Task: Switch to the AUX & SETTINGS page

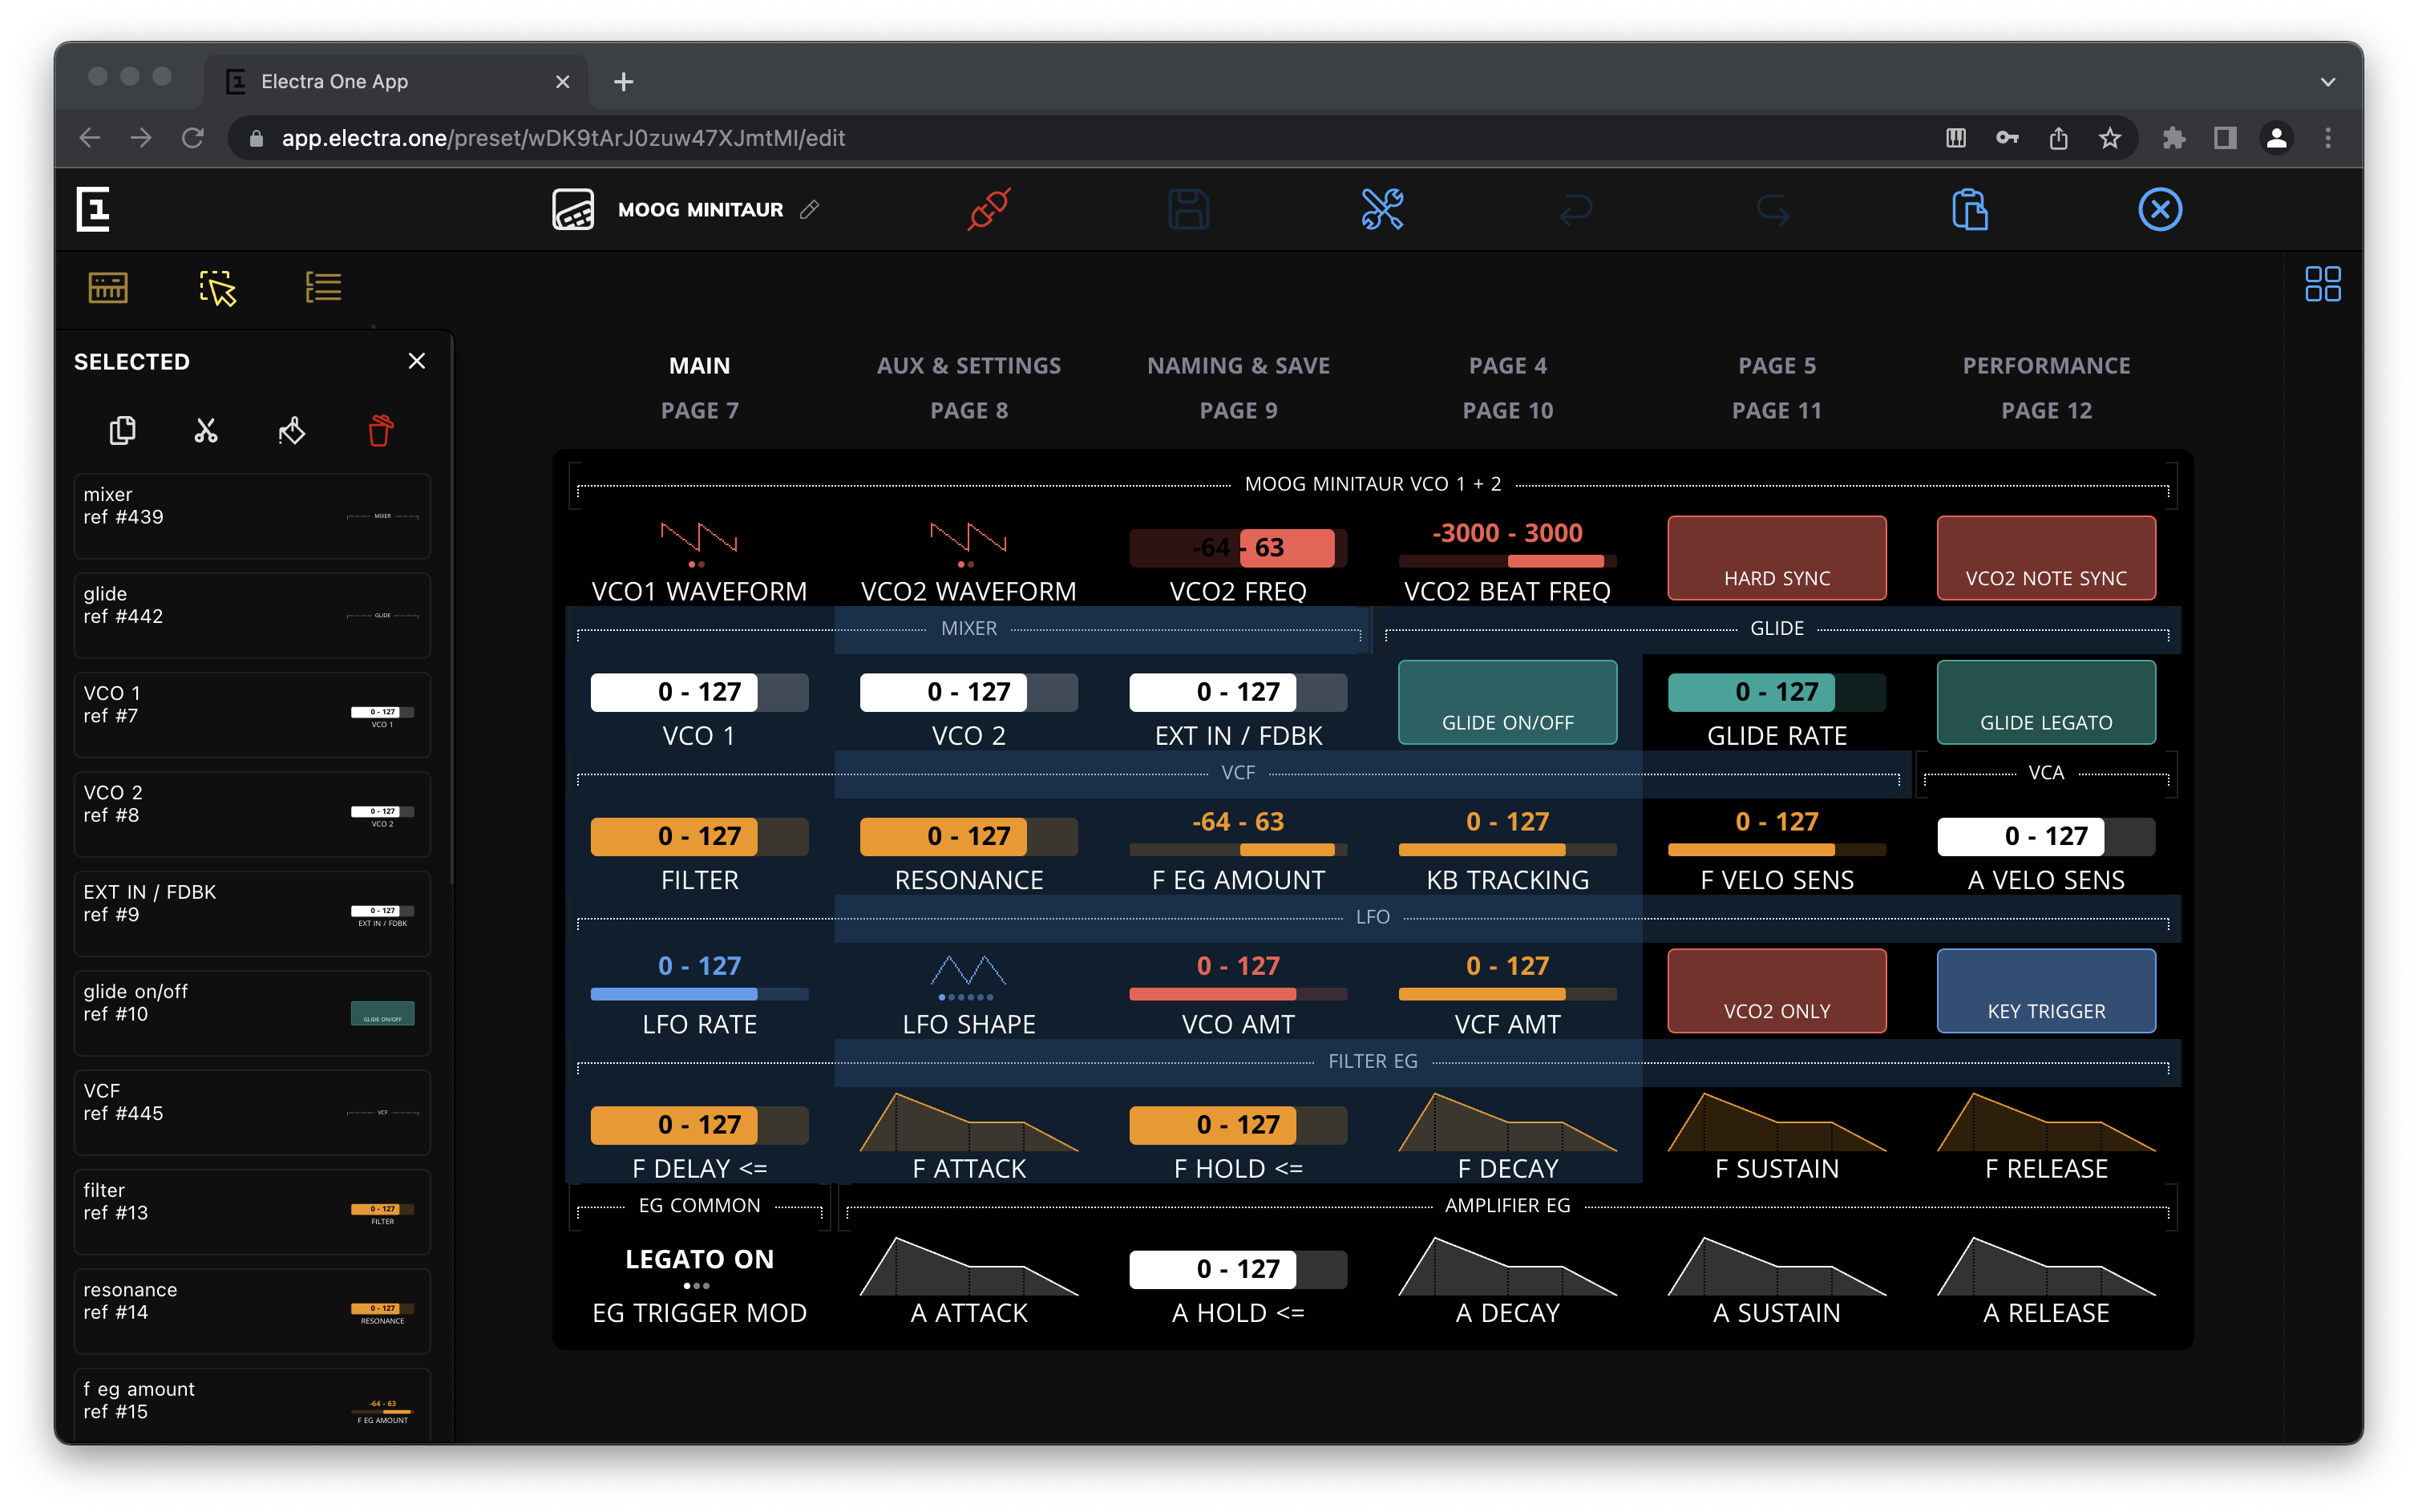Action: pos(969,365)
